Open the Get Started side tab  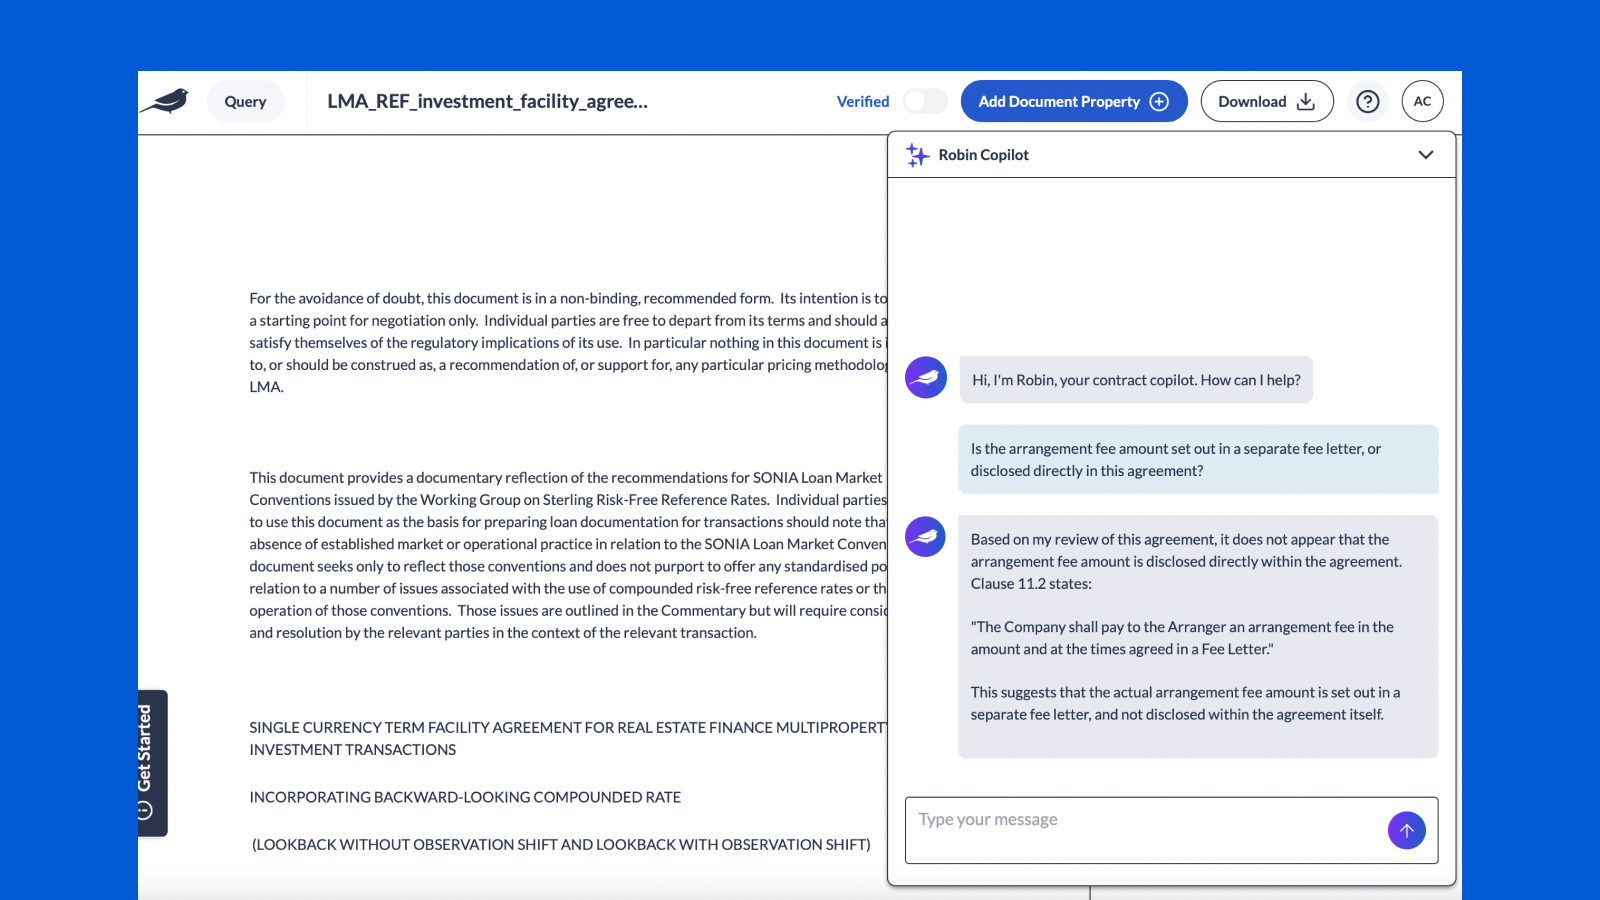tap(152, 763)
